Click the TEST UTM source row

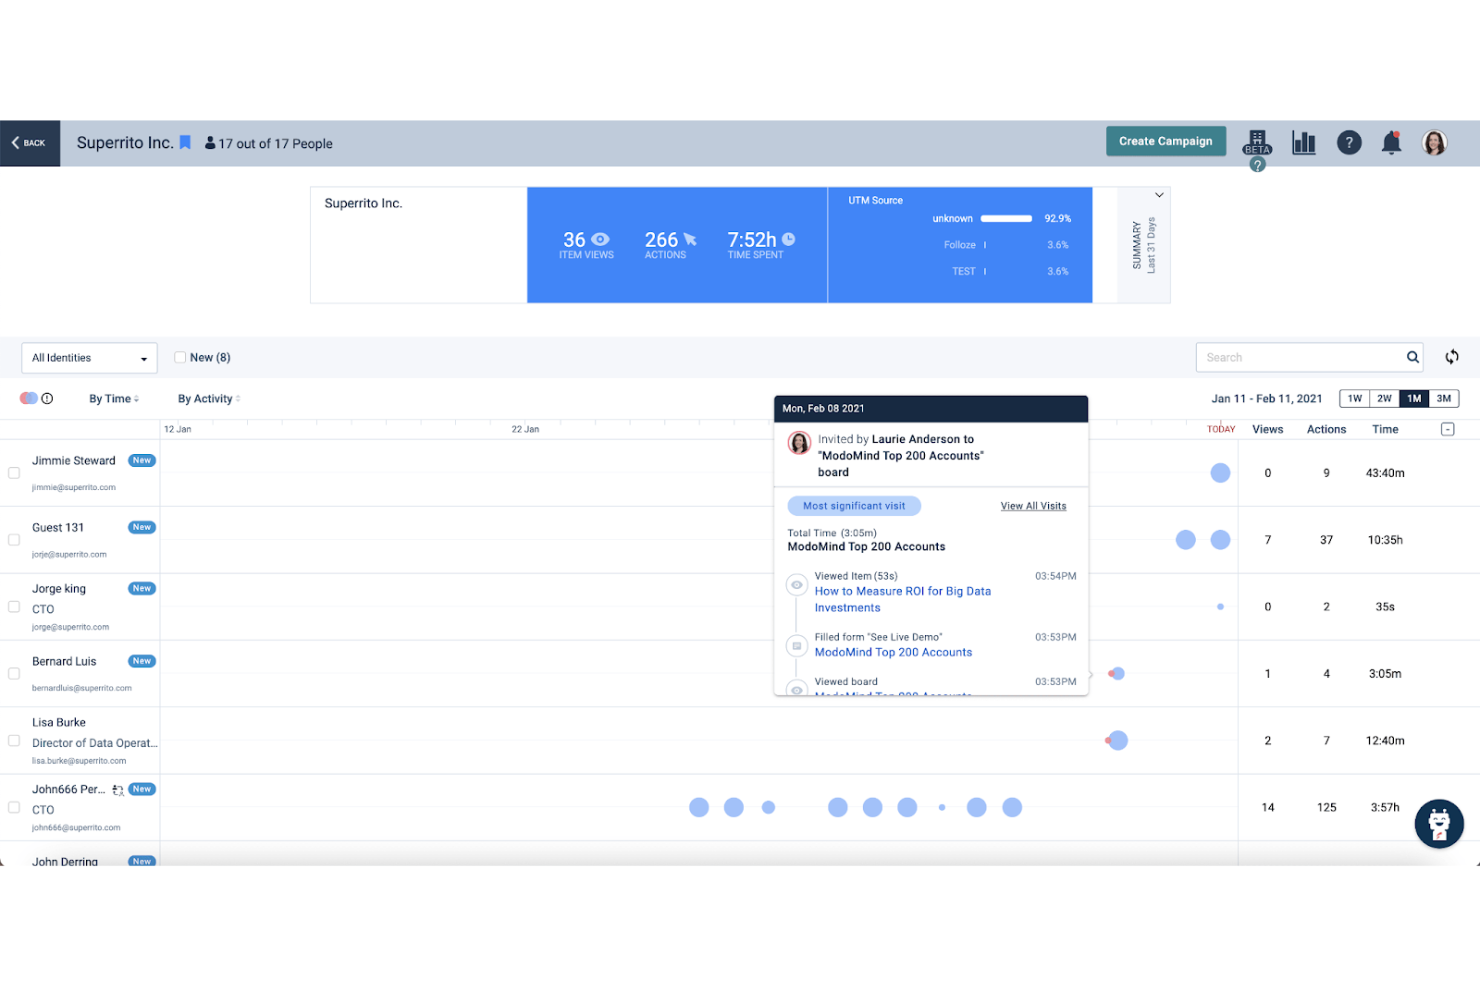(1008, 271)
